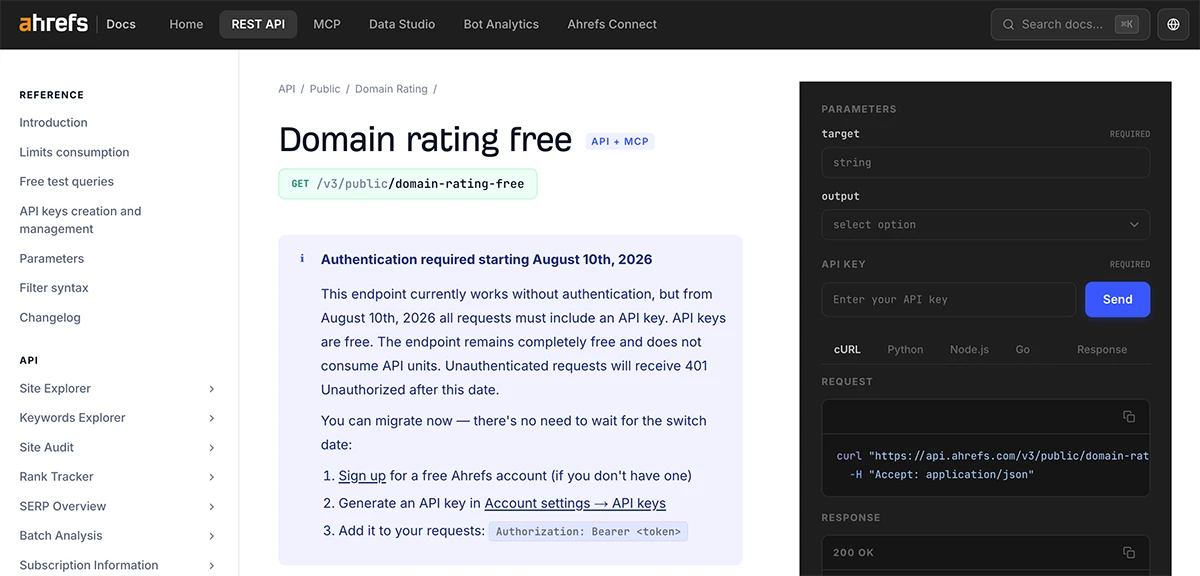Viewport: 1200px width, 576px height.
Task: Click the API breadcrumb link
Action: click(x=287, y=89)
